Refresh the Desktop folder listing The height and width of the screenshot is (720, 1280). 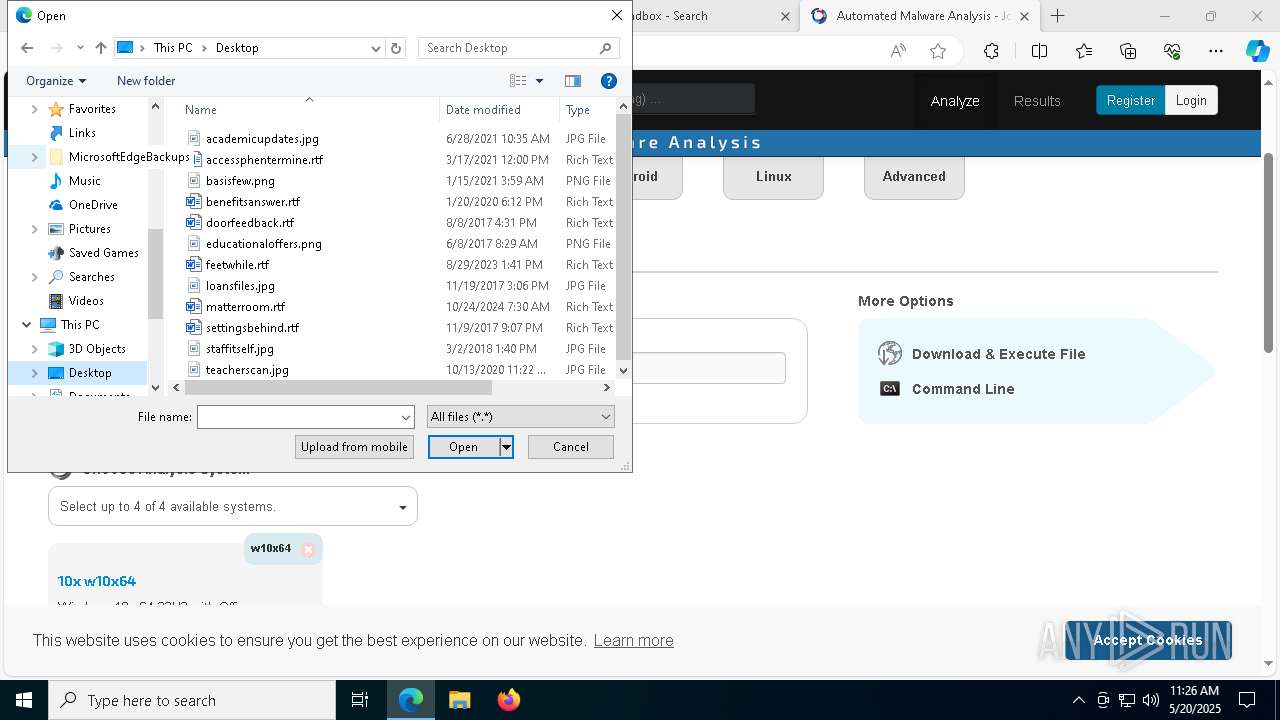point(396,48)
